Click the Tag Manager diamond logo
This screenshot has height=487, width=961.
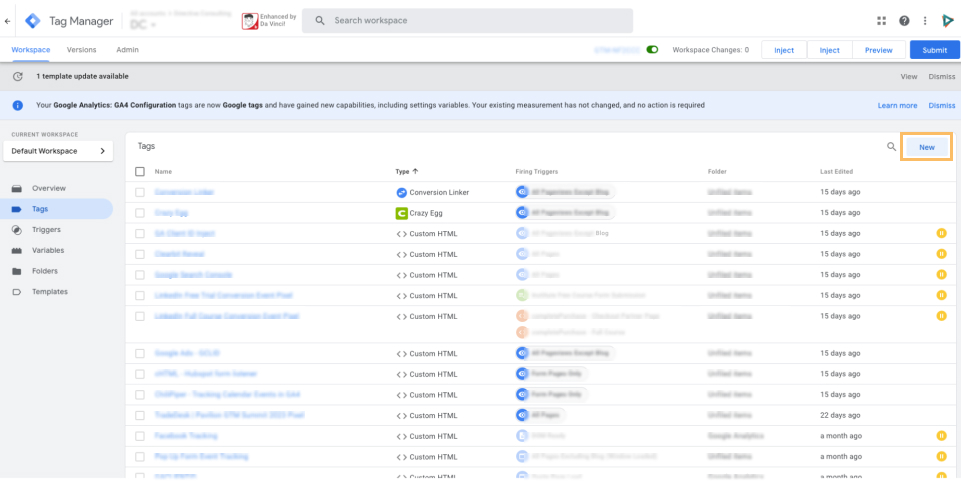click(x=32, y=21)
